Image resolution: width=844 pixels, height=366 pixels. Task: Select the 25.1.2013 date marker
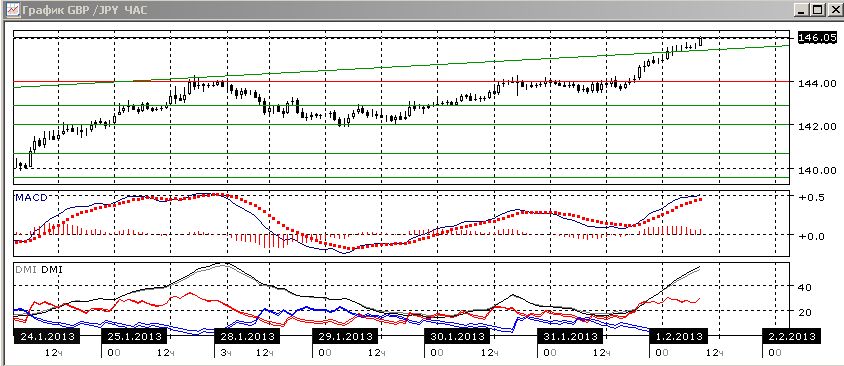135,336
